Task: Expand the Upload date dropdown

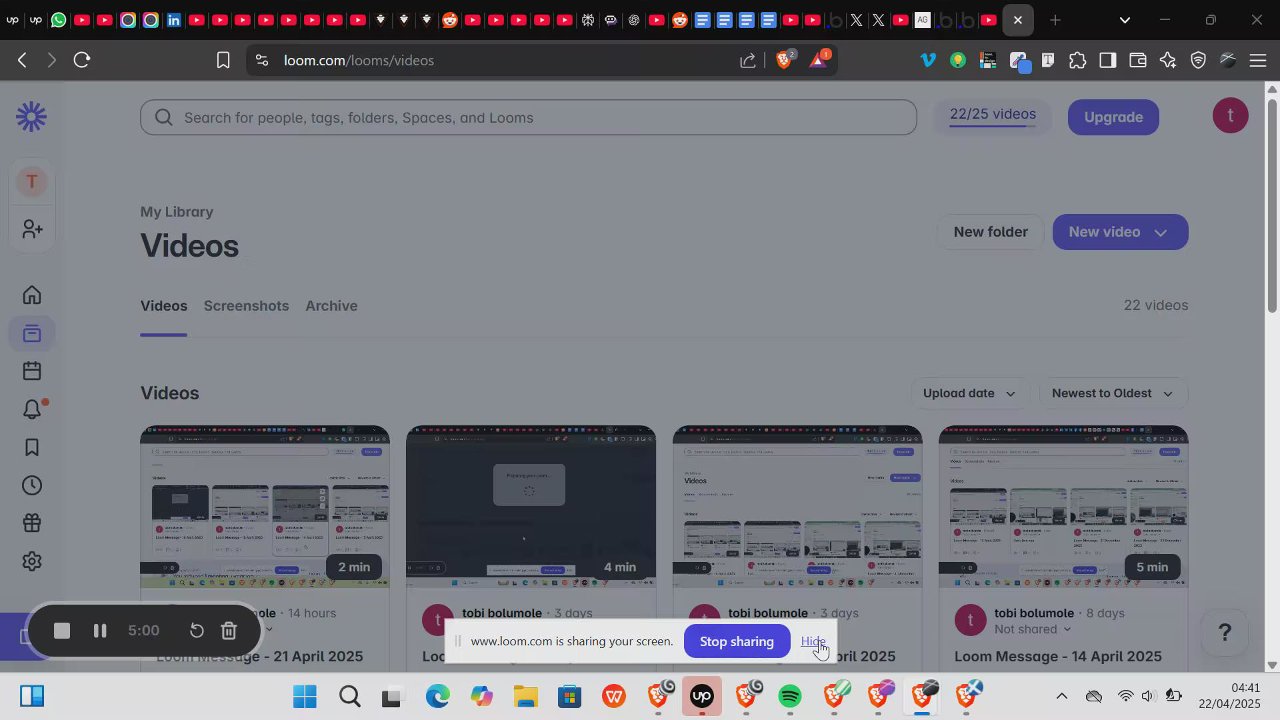Action: point(969,393)
